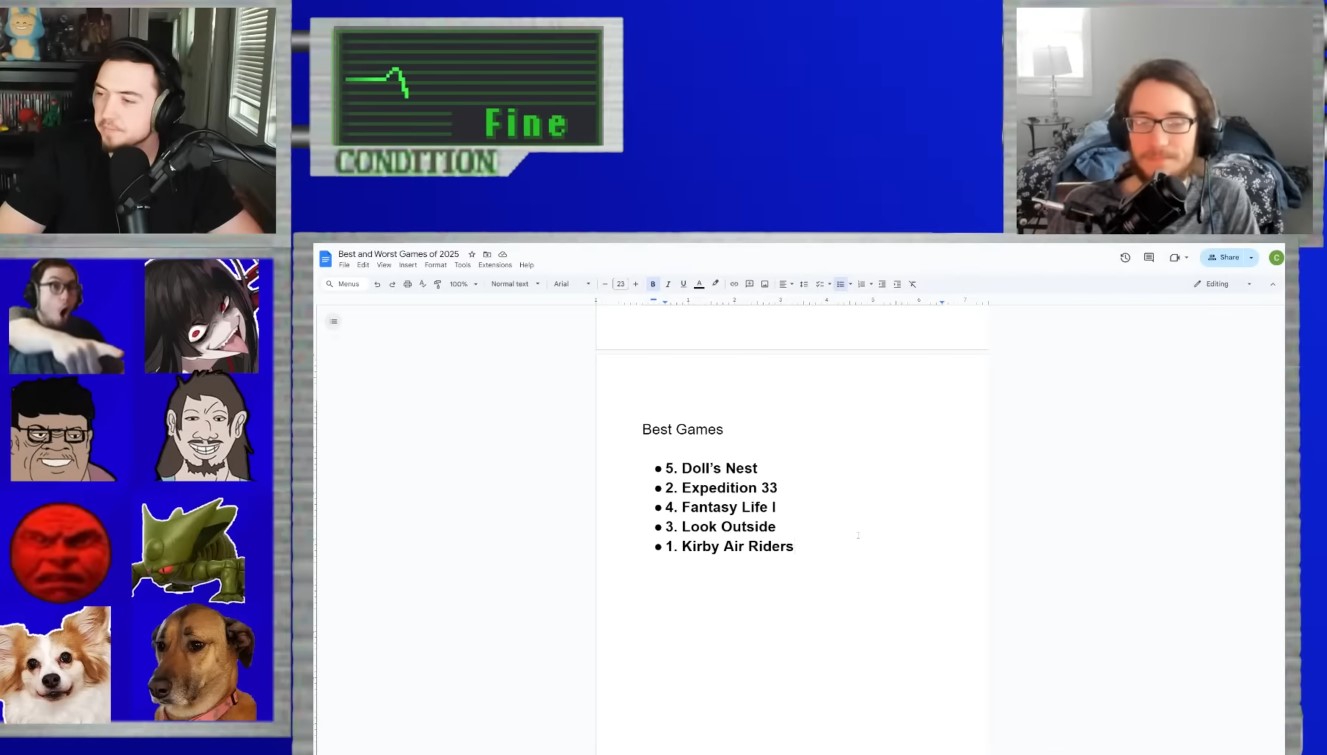Add a comment from the toolbar
This screenshot has width=1327, height=755.
[749, 284]
